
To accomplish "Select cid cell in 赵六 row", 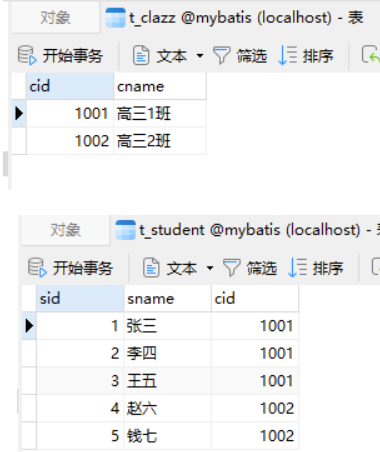I will pyautogui.click(x=255, y=408).
